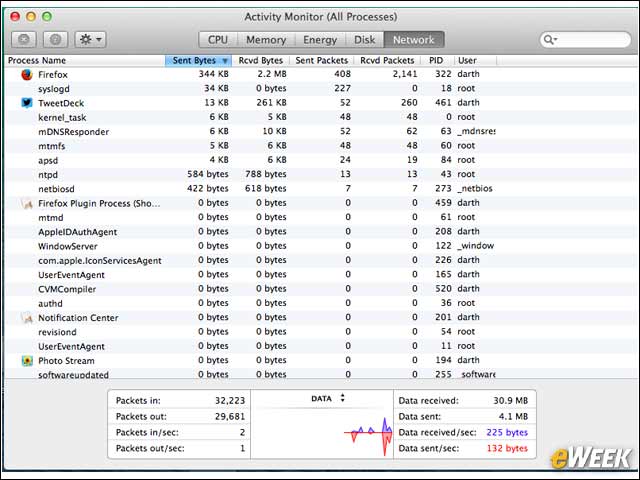
Task: Open the search magnifier options
Action: click(x=550, y=40)
